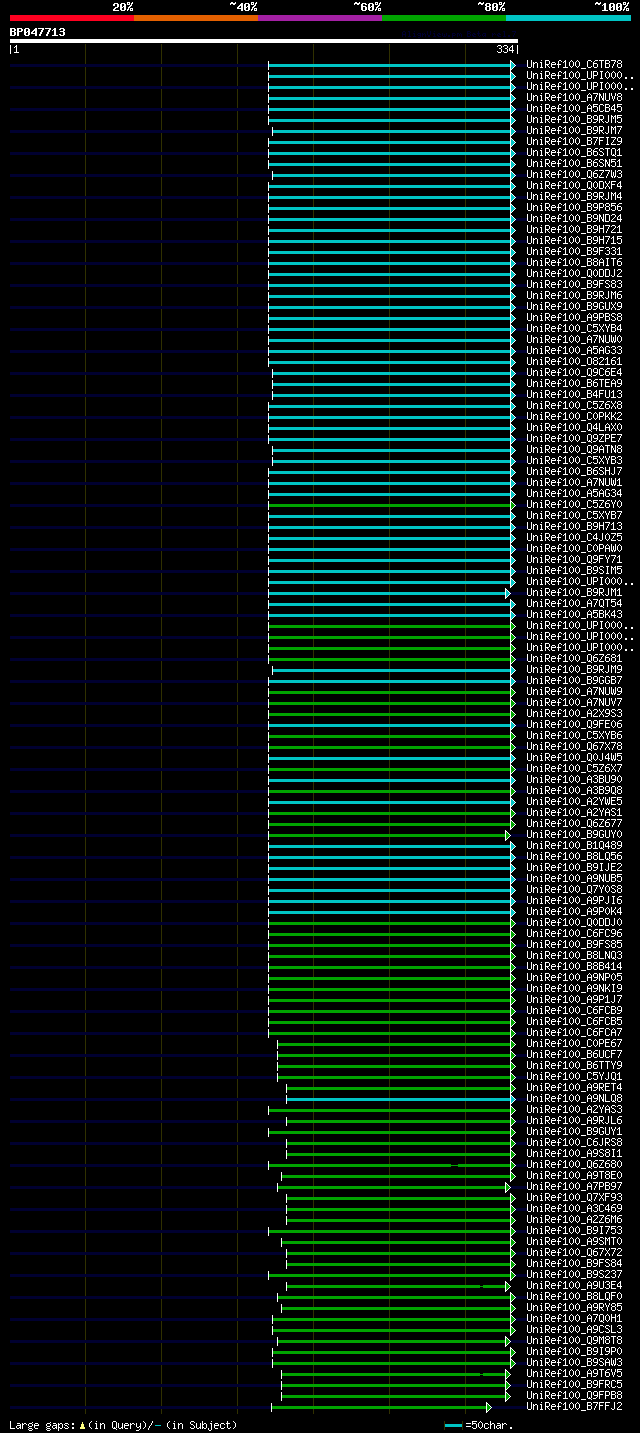Select the UniRef100_B9SAW3 label
Viewport: 640px width, 1433px height.
[575, 1363]
